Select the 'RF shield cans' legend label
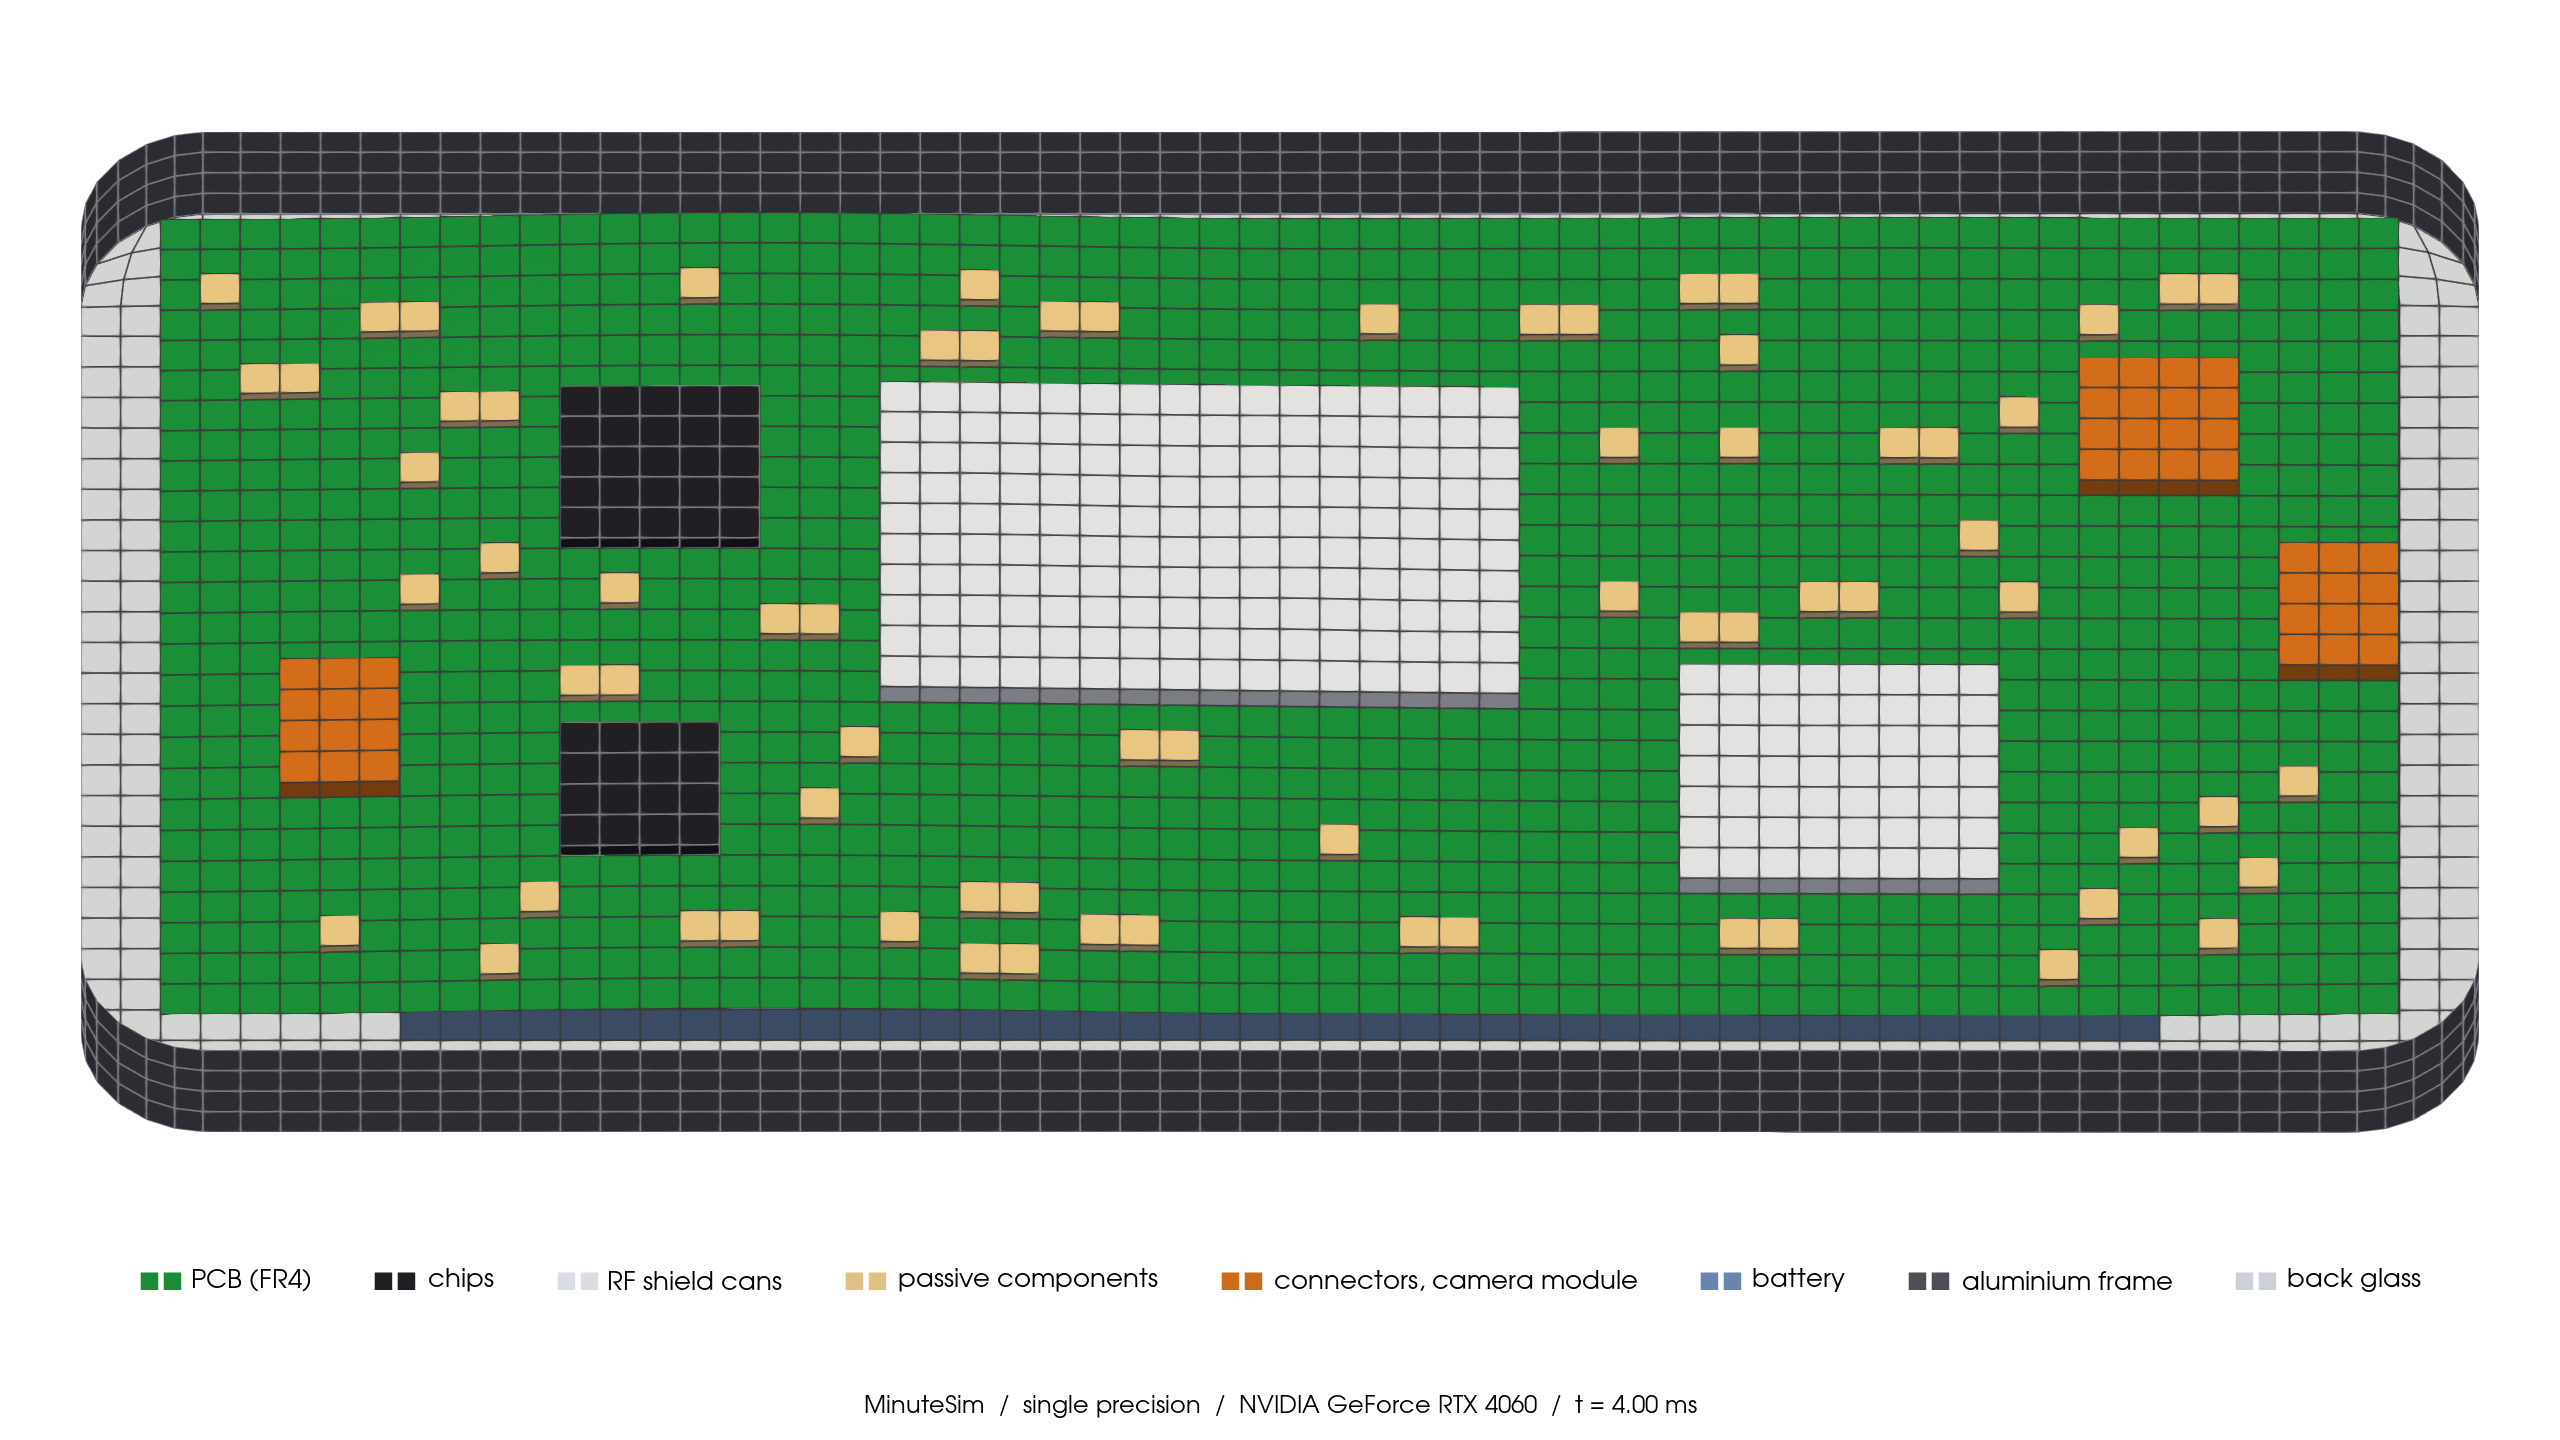The width and height of the screenshot is (2560, 1440). 694,1281
